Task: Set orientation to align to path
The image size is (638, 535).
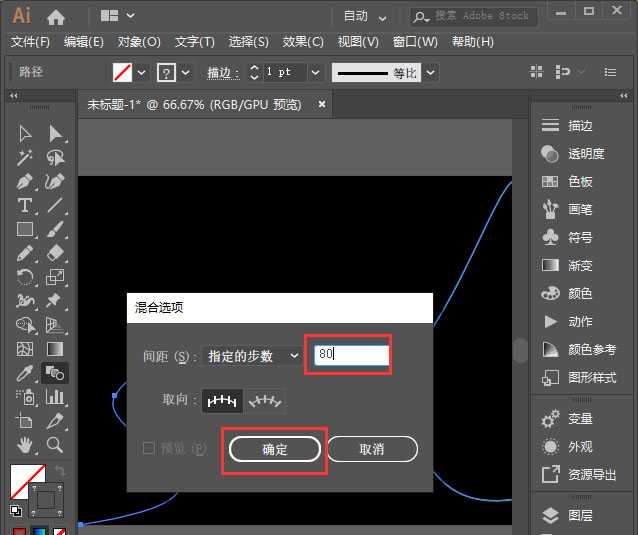Action: click(x=265, y=400)
